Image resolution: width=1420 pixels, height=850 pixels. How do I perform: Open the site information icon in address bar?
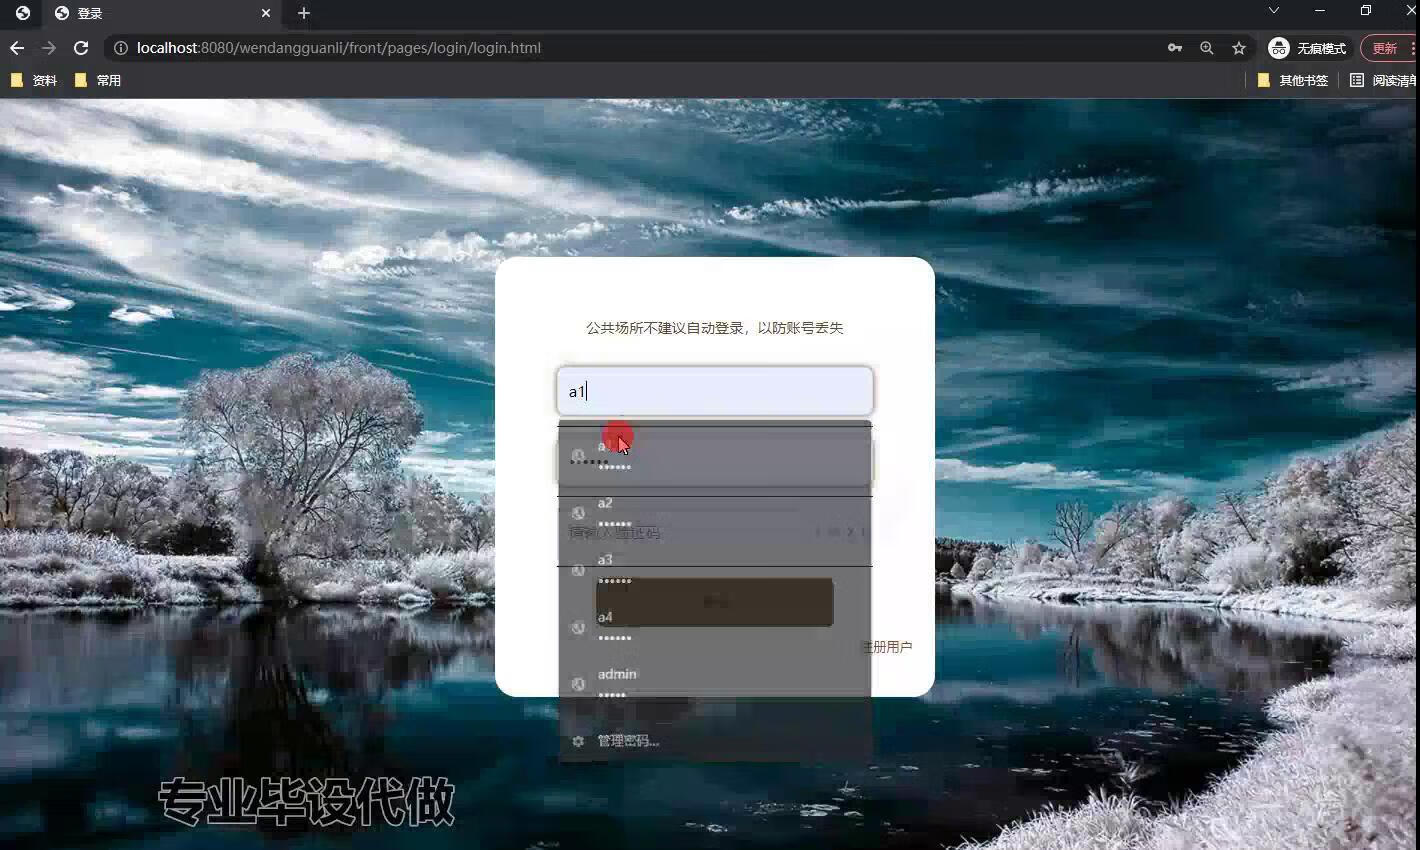pyautogui.click(x=120, y=48)
